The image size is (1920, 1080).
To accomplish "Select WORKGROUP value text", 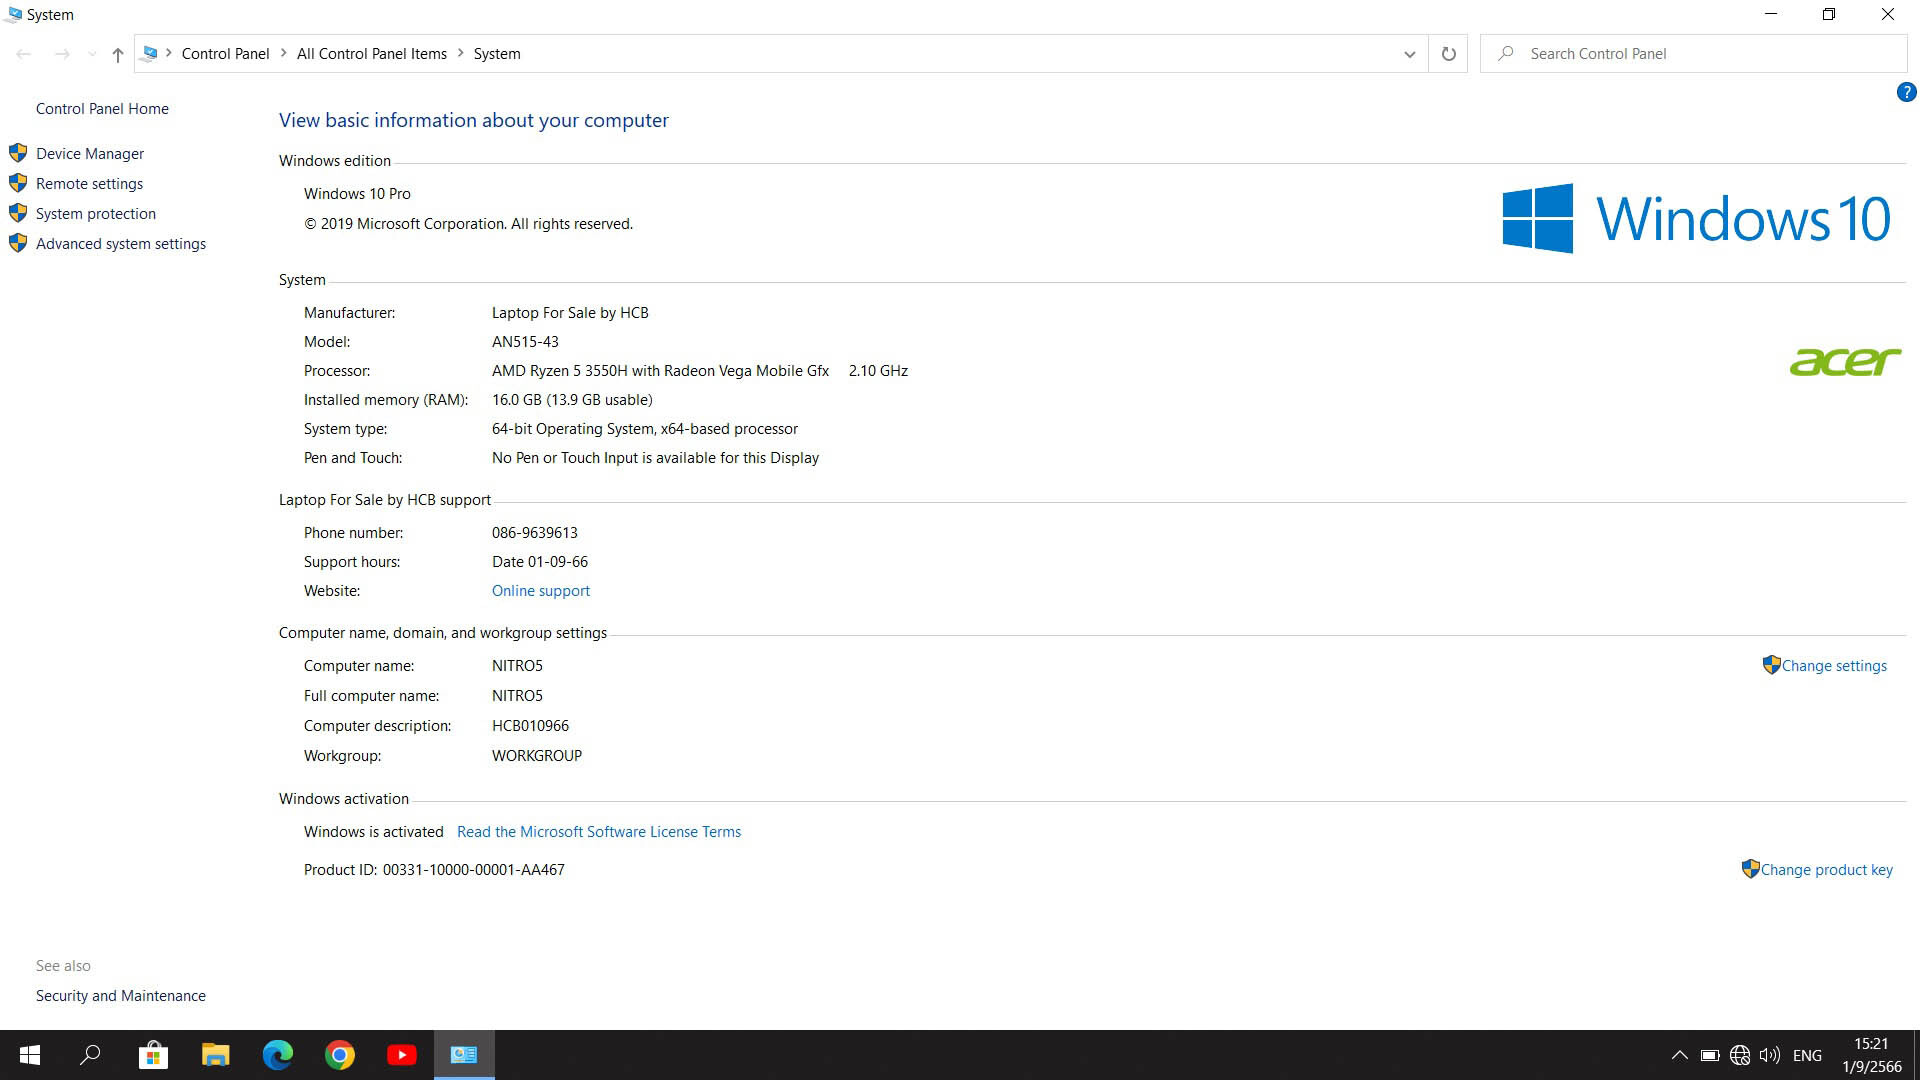I will coord(536,755).
